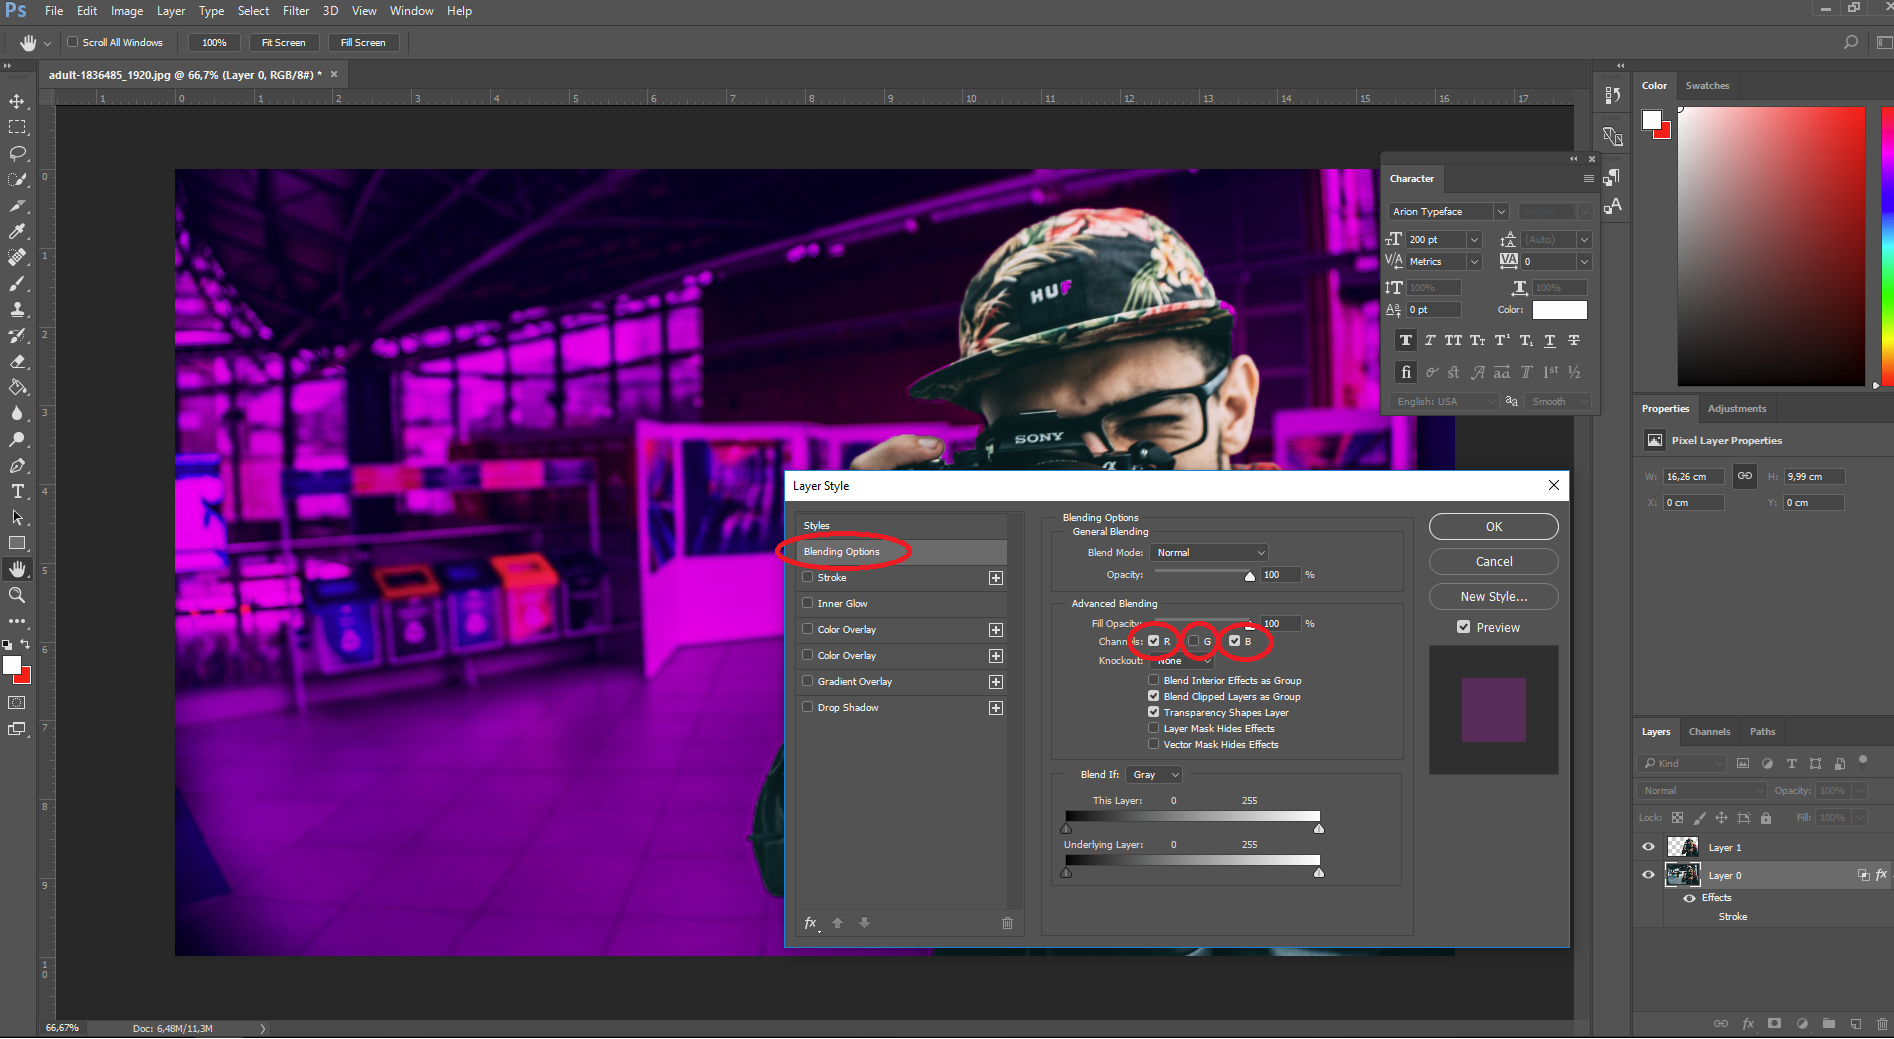Check the G channel checkbox
This screenshot has width=1894, height=1039.
(1194, 641)
